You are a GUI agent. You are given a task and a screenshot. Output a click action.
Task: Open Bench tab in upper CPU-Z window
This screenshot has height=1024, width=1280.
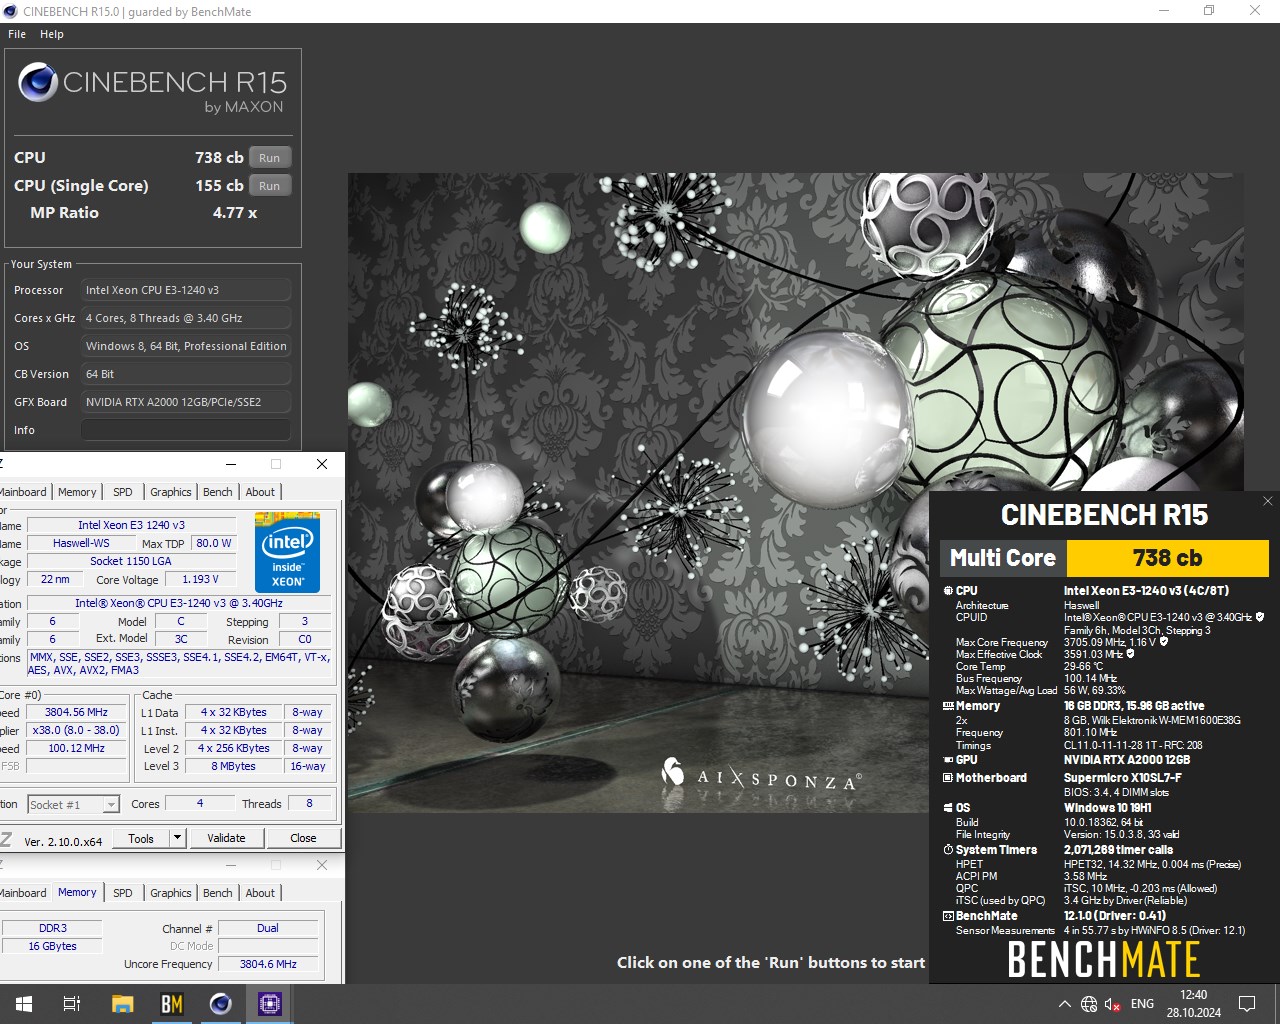[218, 492]
